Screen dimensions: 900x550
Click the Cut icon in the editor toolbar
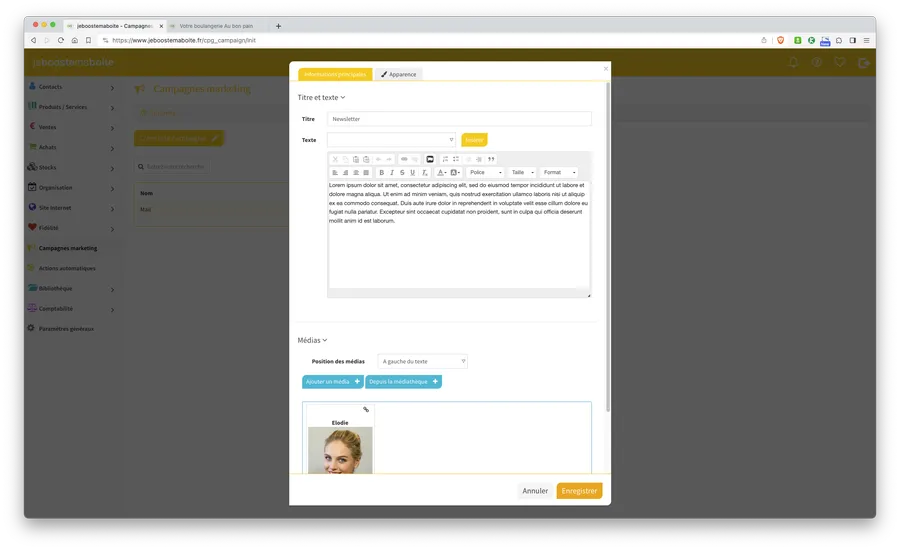pyautogui.click(x=335, y=159)
